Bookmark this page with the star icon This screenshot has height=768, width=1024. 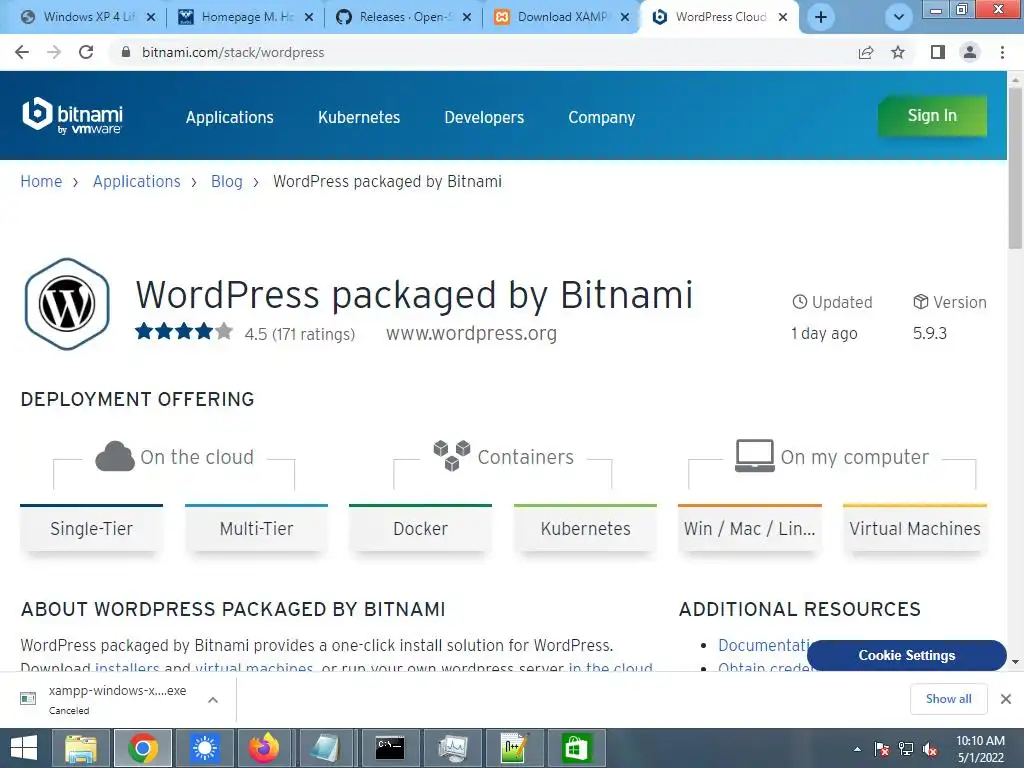click(899, 52)
